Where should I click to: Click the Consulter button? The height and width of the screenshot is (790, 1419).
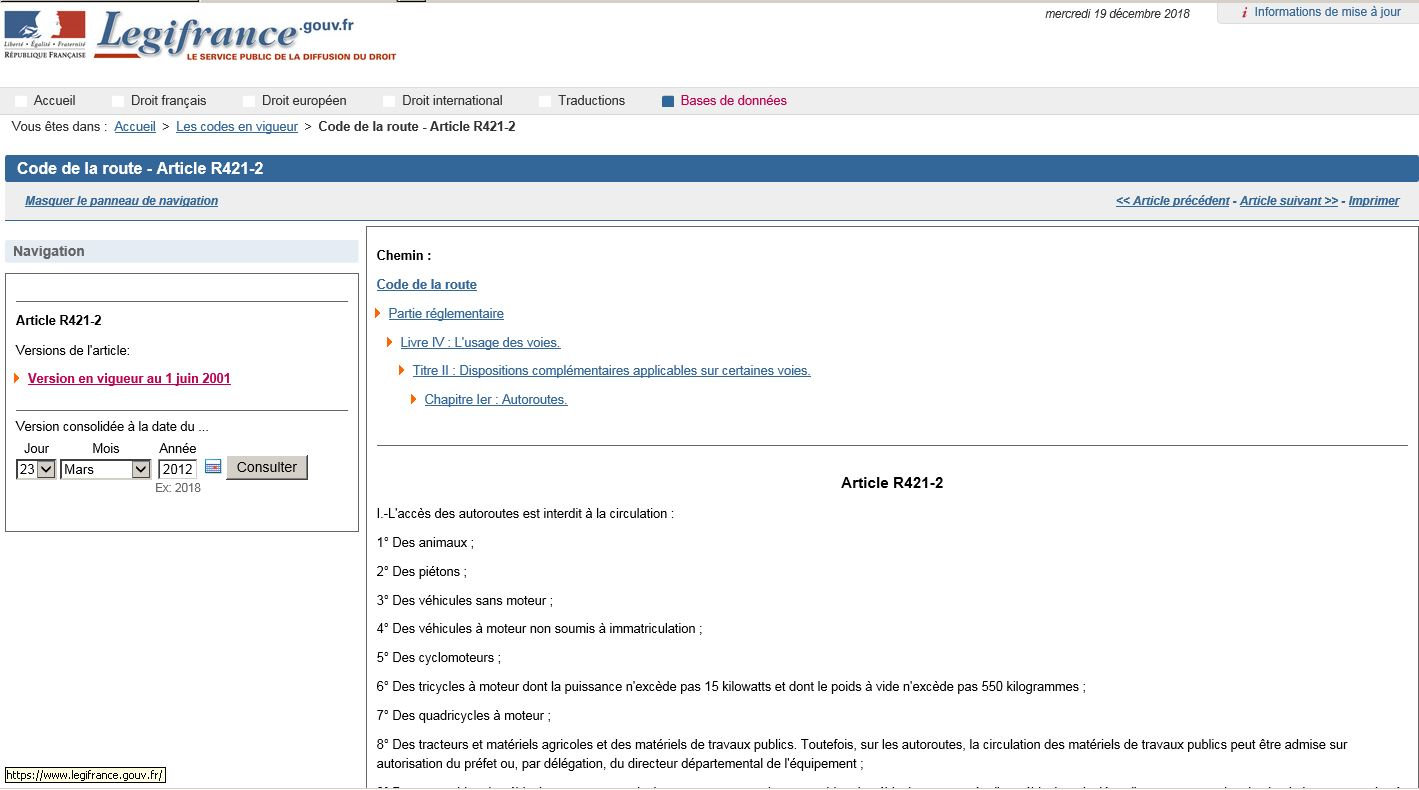(267, 467)
